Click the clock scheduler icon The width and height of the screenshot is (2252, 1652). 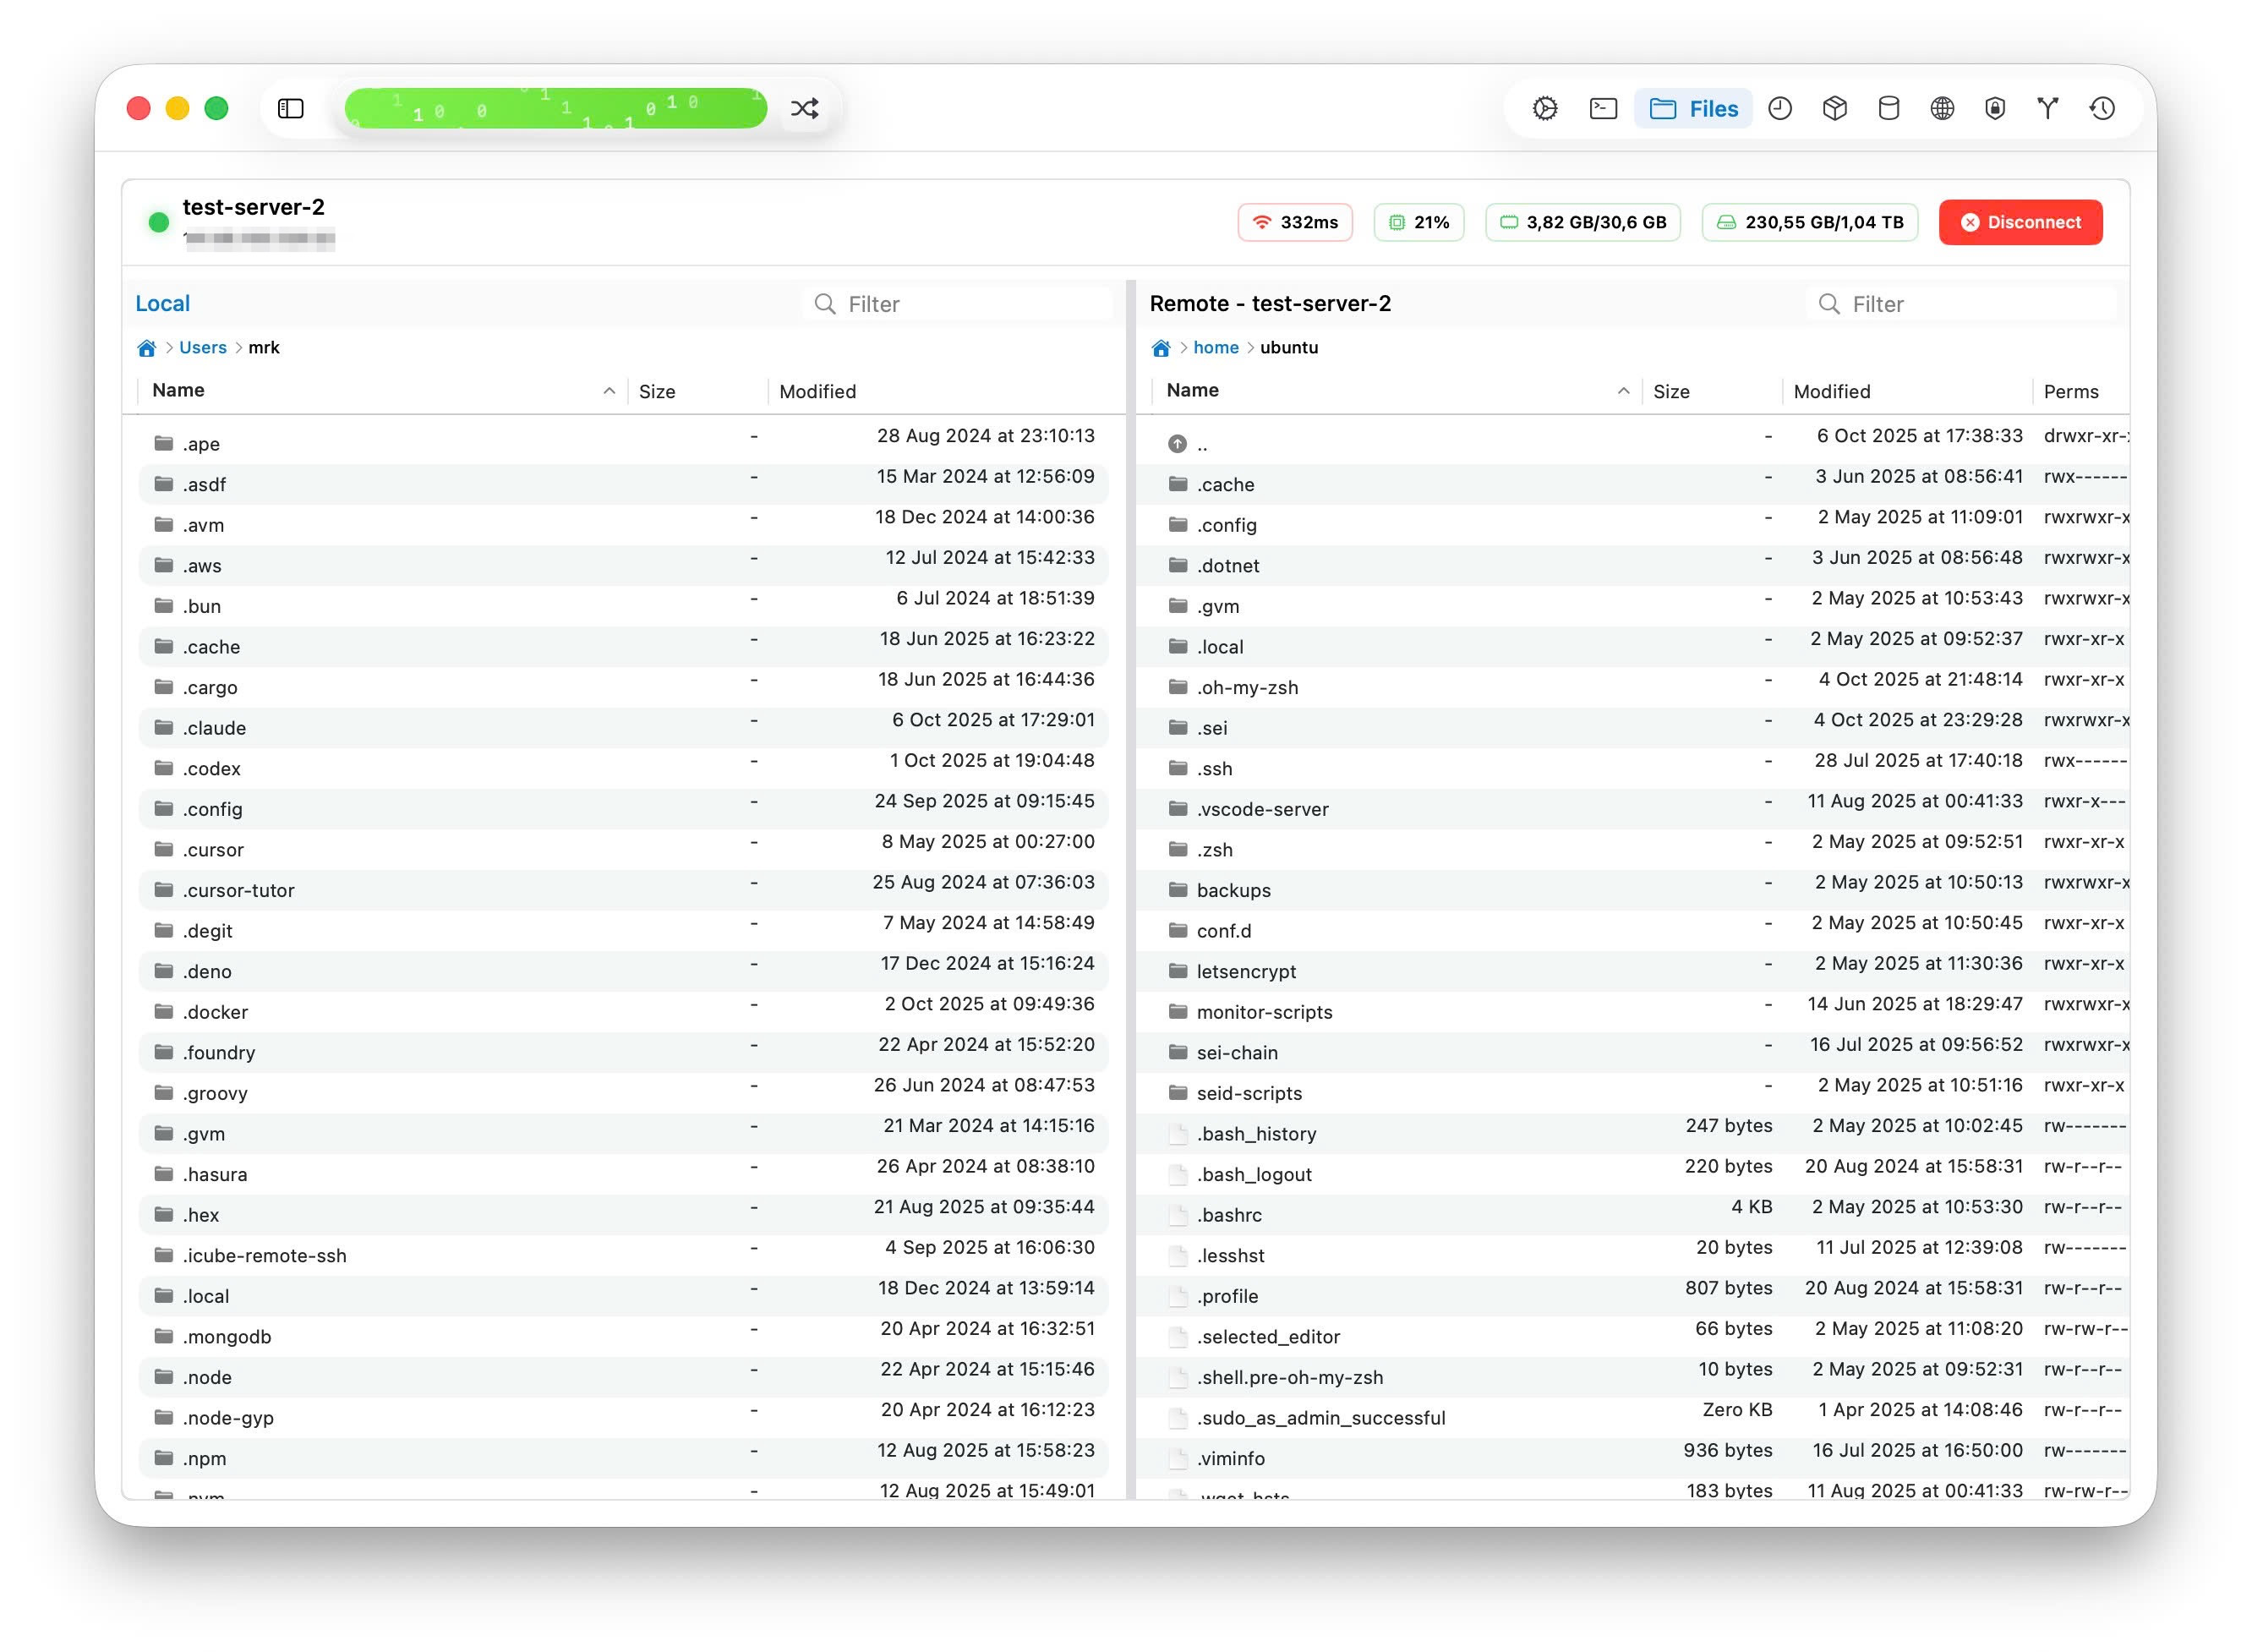click(1780, 108)
